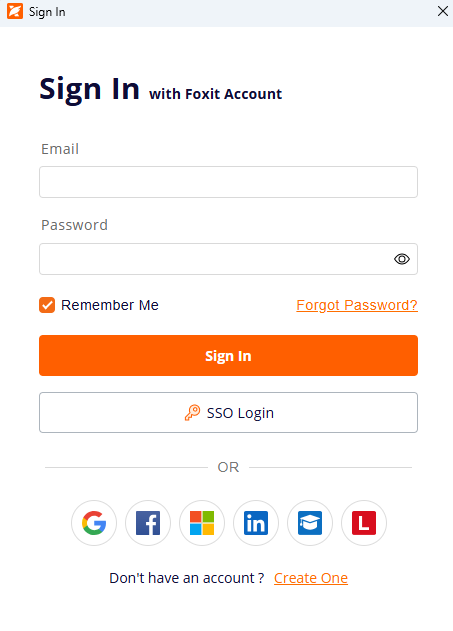Screen dimensions: 453x631
Task: Click the Email field label
Action: (60, 149)
